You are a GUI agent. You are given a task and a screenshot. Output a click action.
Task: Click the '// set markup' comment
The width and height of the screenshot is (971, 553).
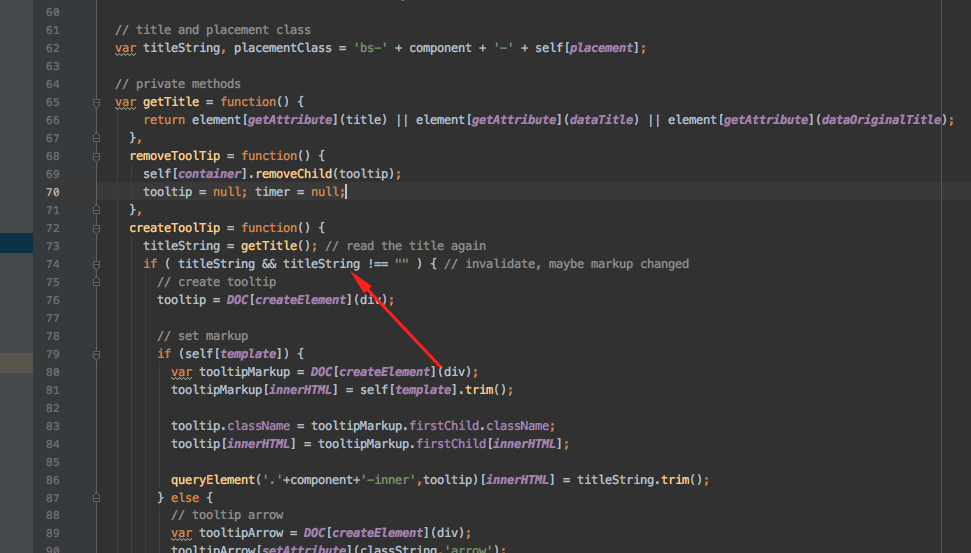tap(202, 336)
